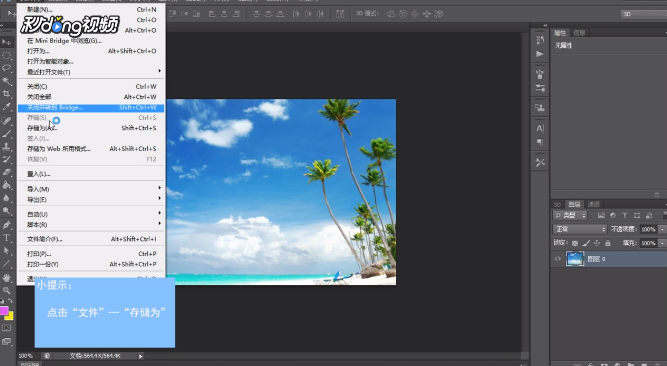Image resolution: width=667 pixels, height=366 pixels.
Task: Select the Eyedropper tool
Action: tap(6, 106)
